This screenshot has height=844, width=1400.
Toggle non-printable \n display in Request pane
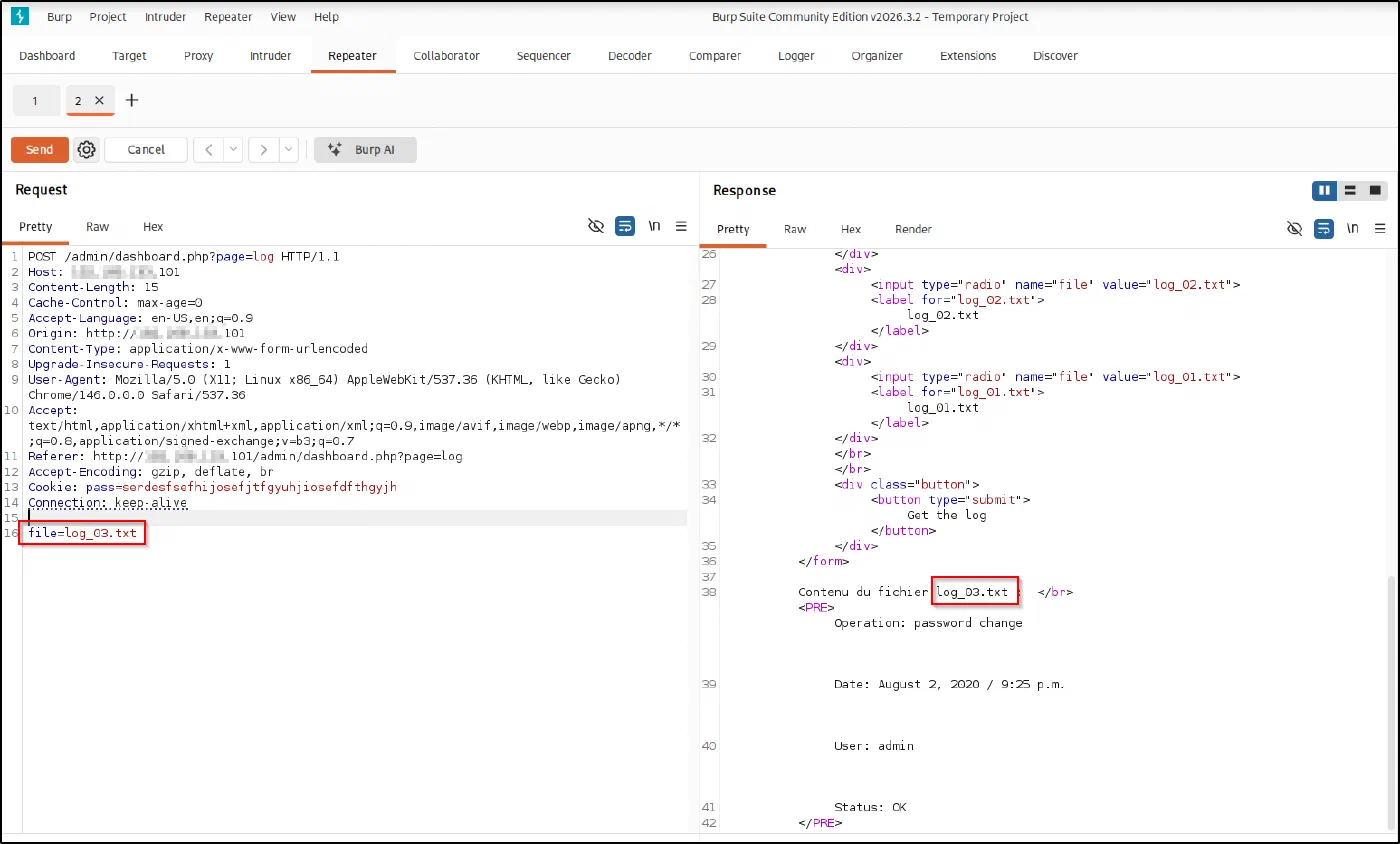pyautogui.click(x=654, y=227)
